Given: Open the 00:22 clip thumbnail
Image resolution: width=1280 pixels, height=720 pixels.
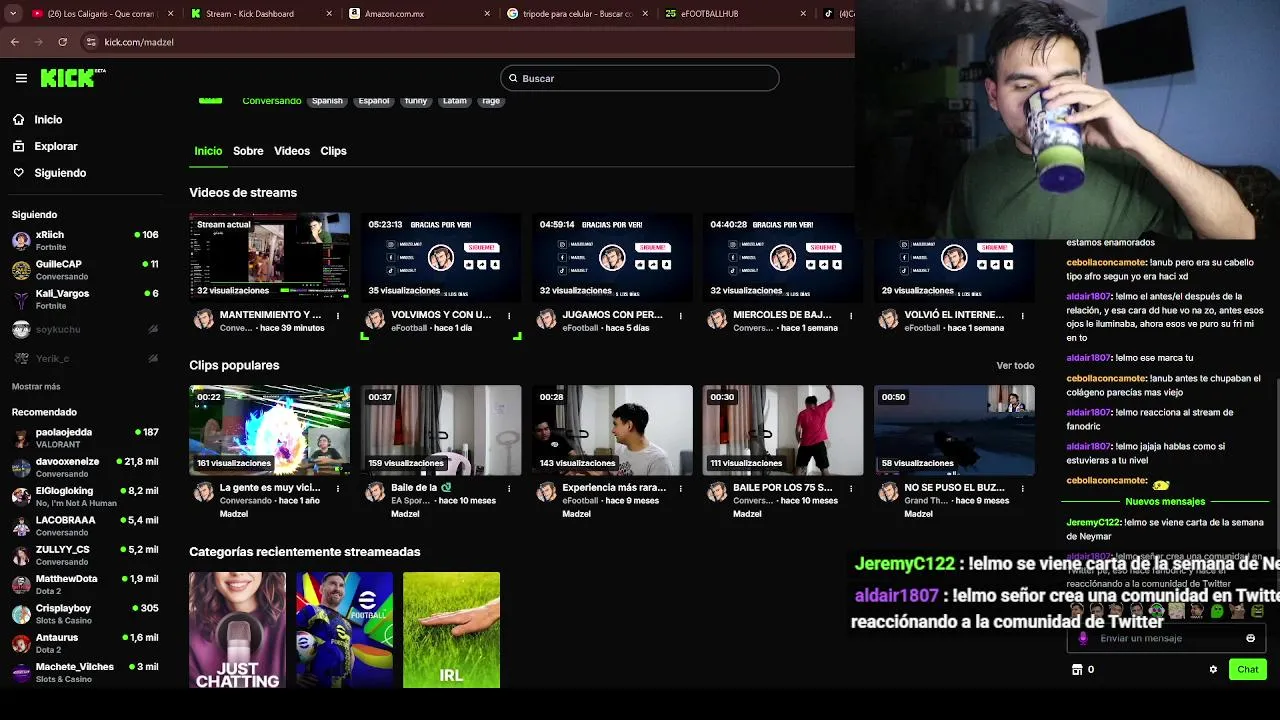Looking at the screenshot, I should 270,430.
